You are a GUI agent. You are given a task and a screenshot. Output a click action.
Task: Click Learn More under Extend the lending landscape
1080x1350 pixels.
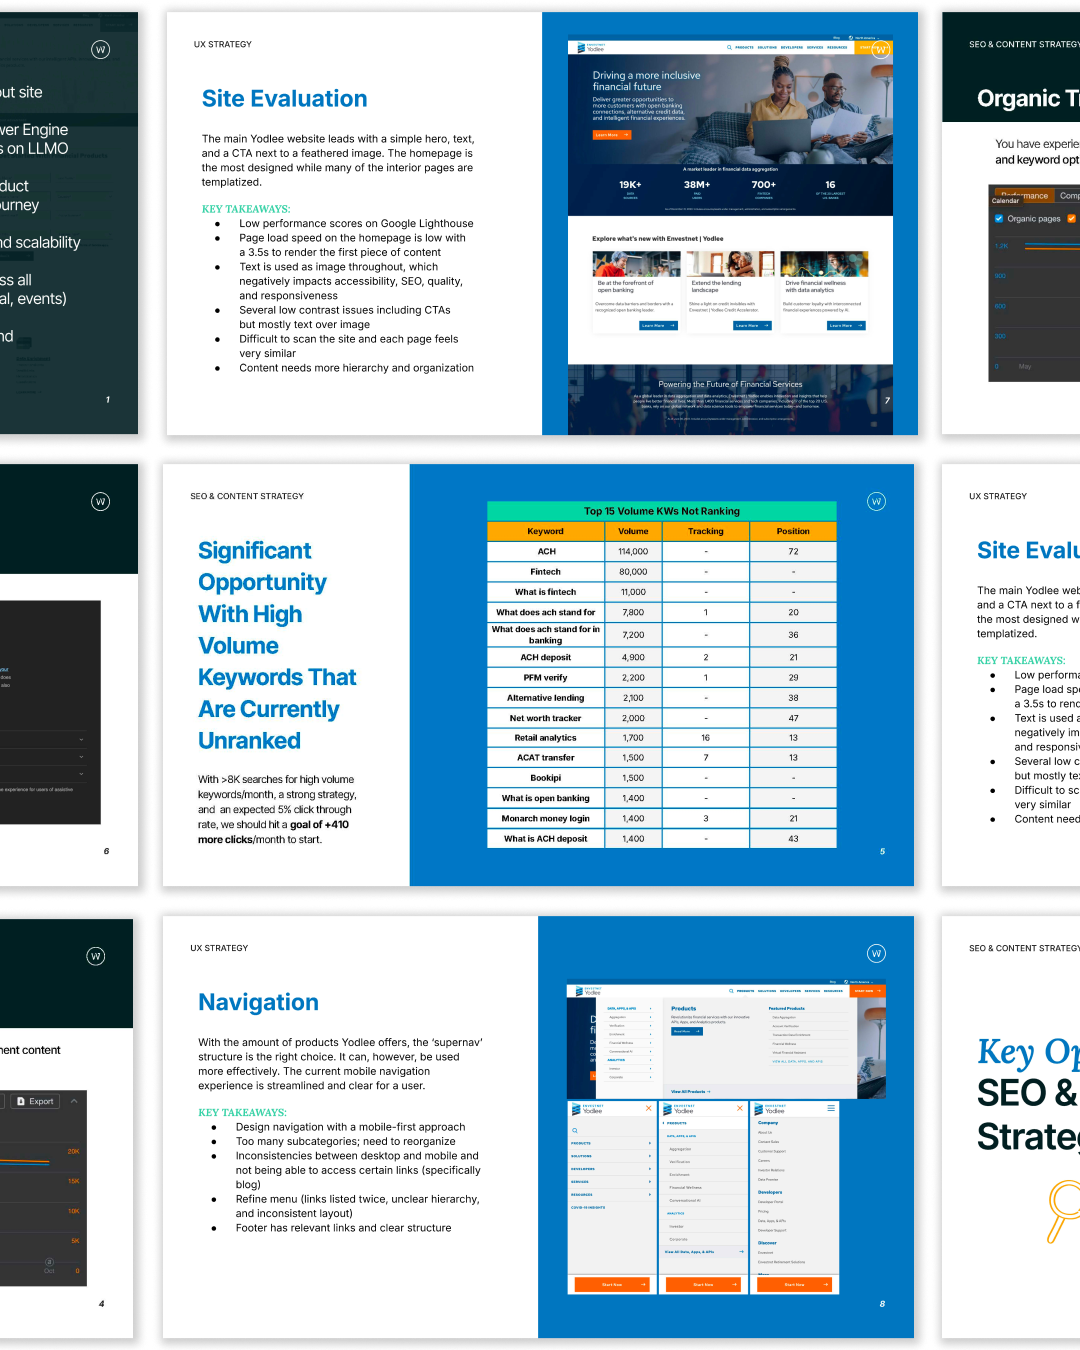752,326
